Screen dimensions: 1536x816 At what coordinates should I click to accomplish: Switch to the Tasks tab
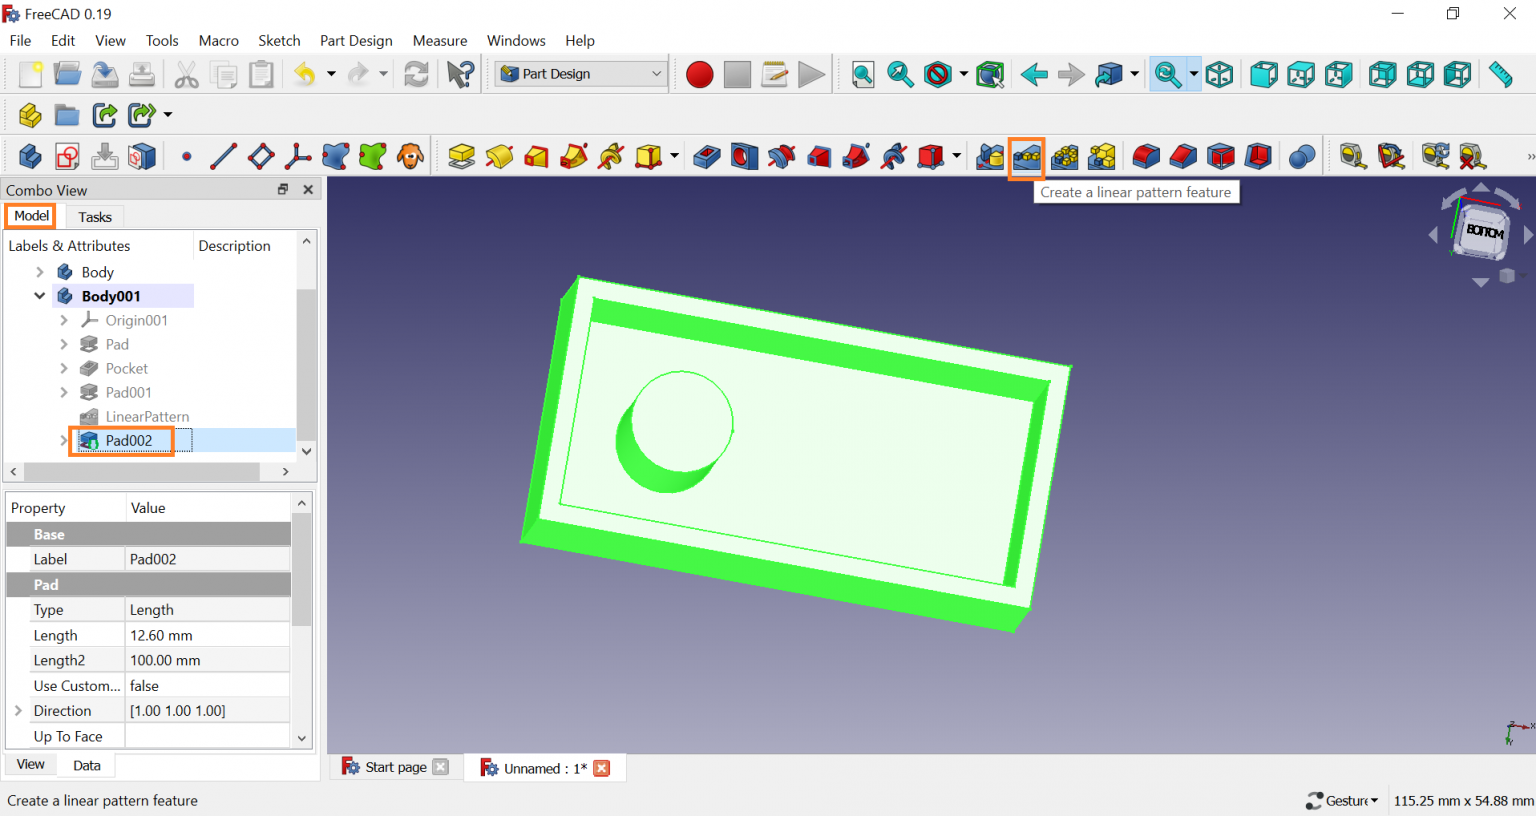tap(95, 217)
